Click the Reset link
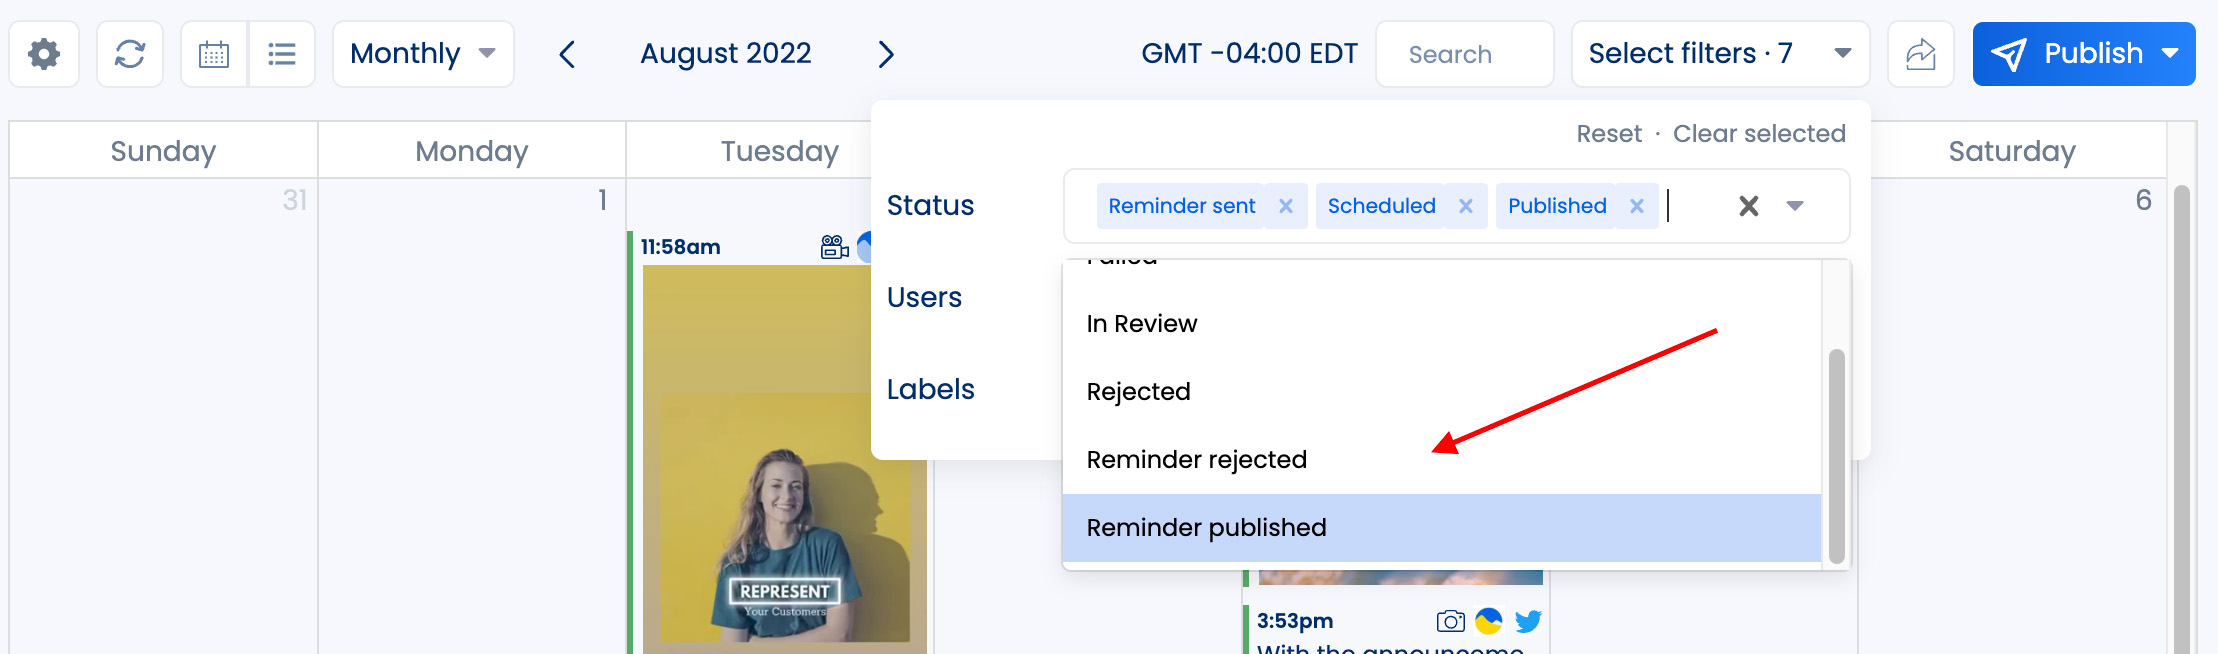This screenshot has height=654, width=2218. point(1609,134)
